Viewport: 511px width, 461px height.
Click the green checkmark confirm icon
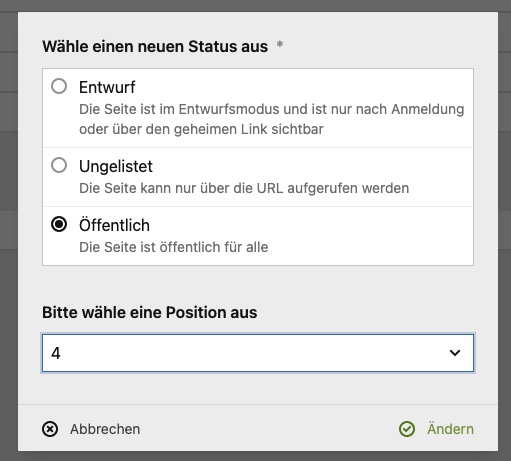(407, 429)
